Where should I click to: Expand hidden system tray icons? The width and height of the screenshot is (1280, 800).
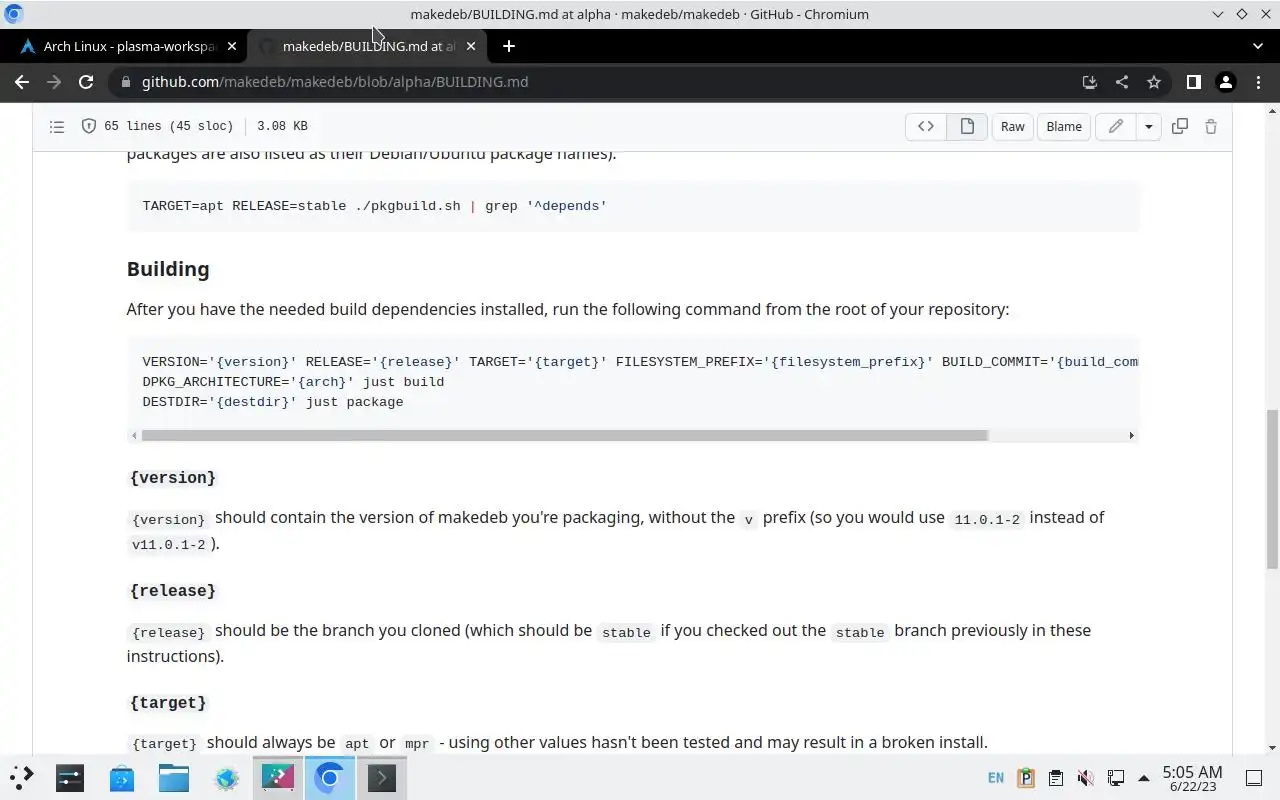1143,778
